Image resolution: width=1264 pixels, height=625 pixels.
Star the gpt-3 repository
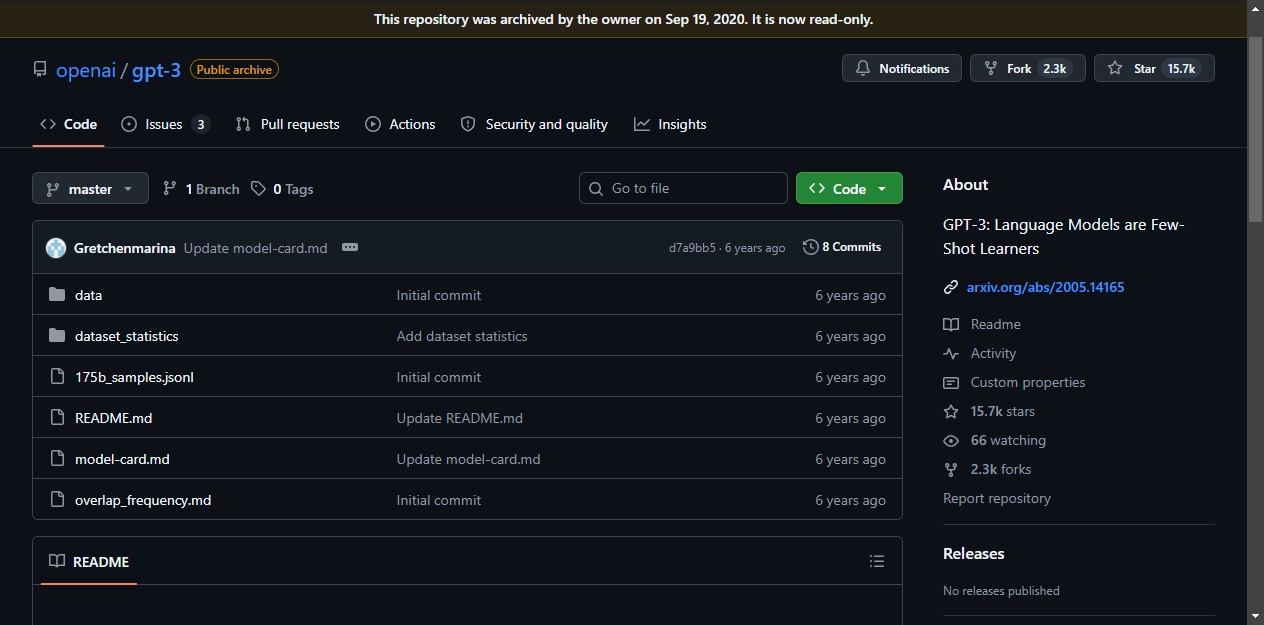point(1154,68)
